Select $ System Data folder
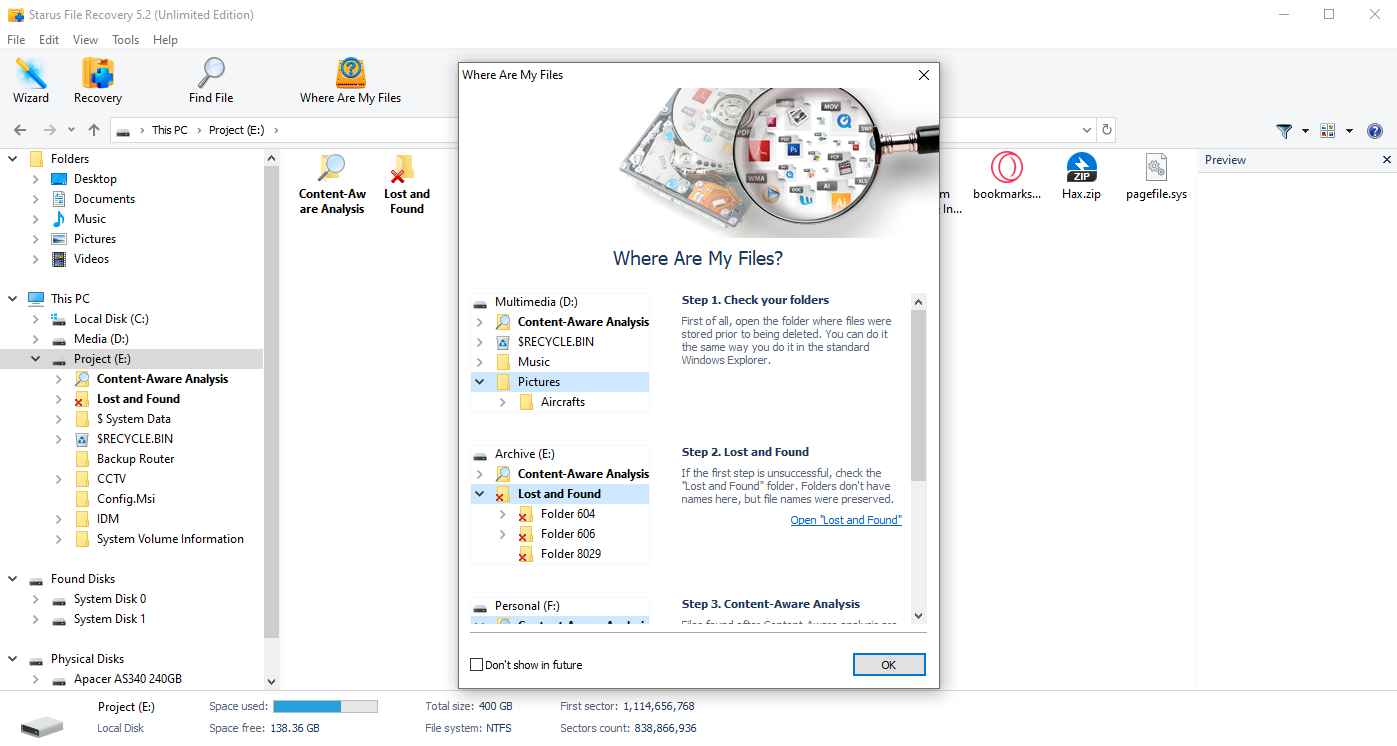 [x=134, y=419]
